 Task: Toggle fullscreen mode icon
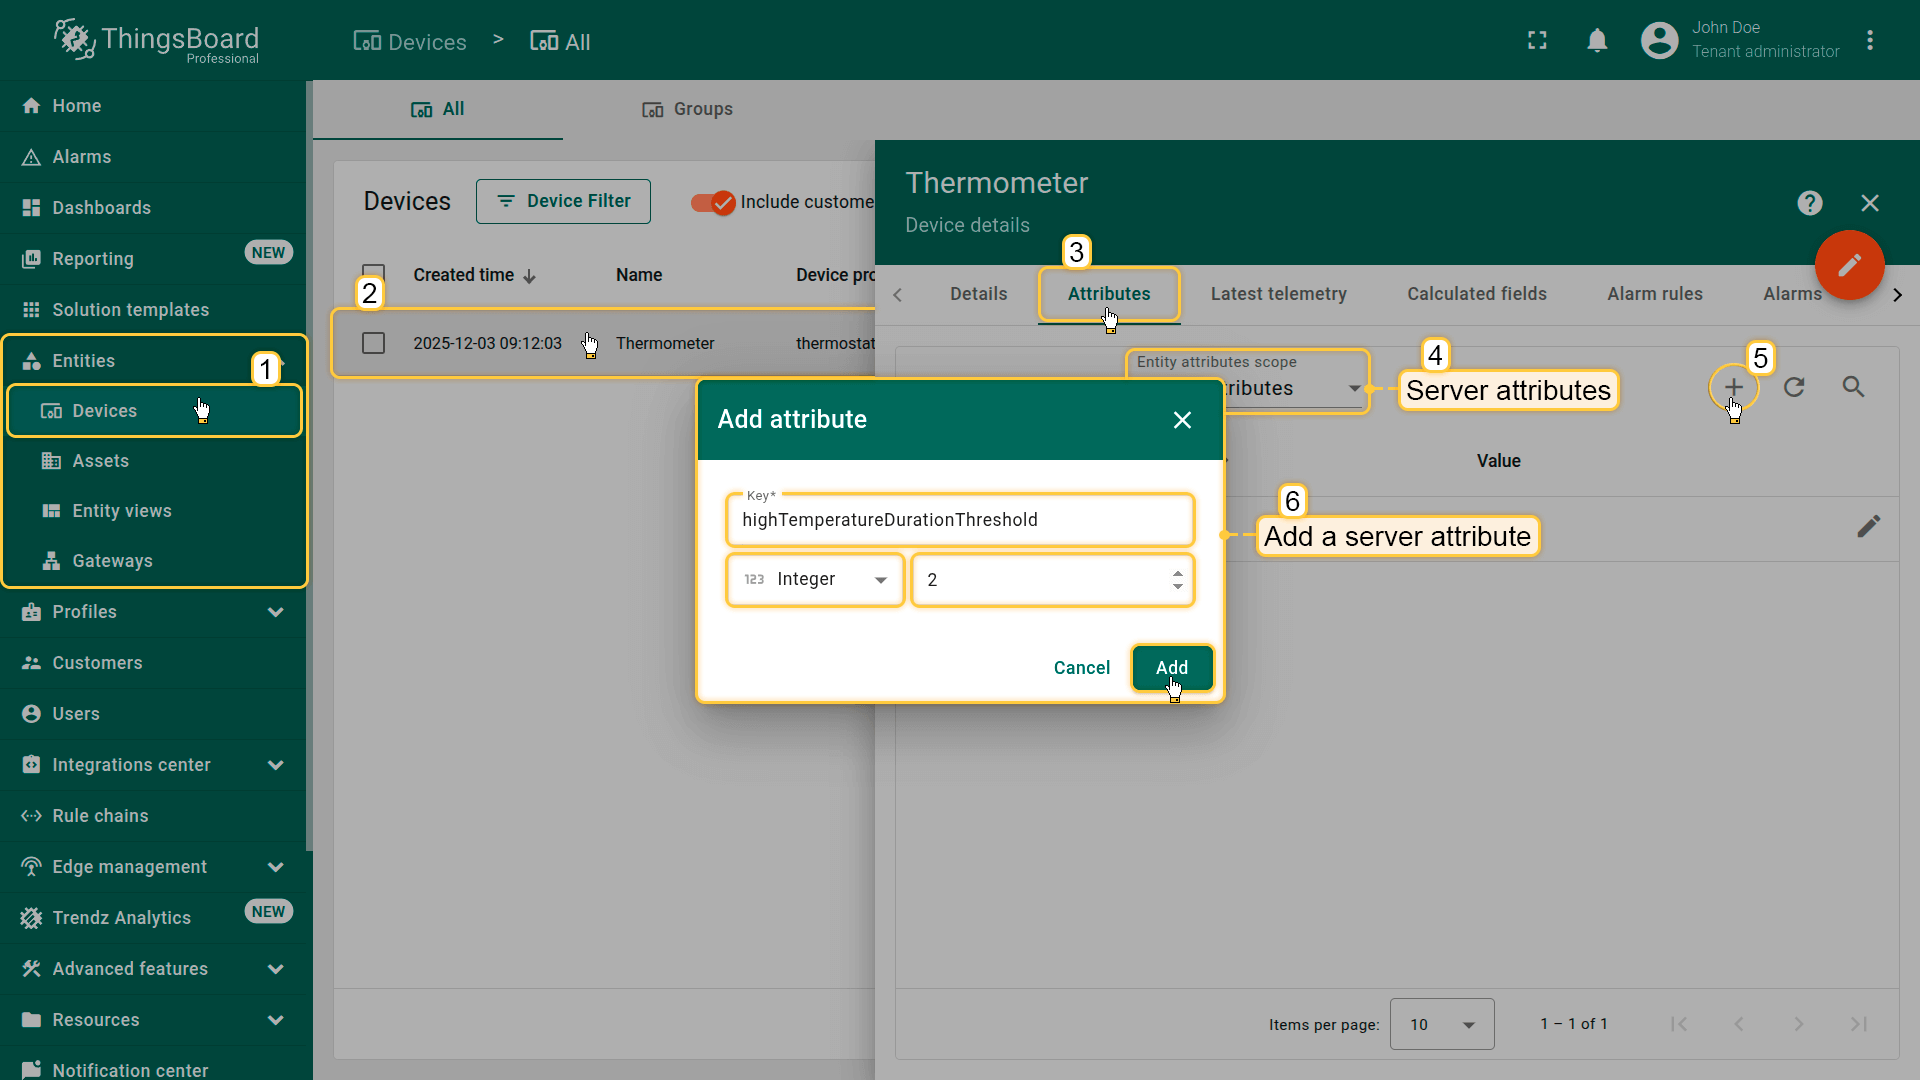point(1537,41)
